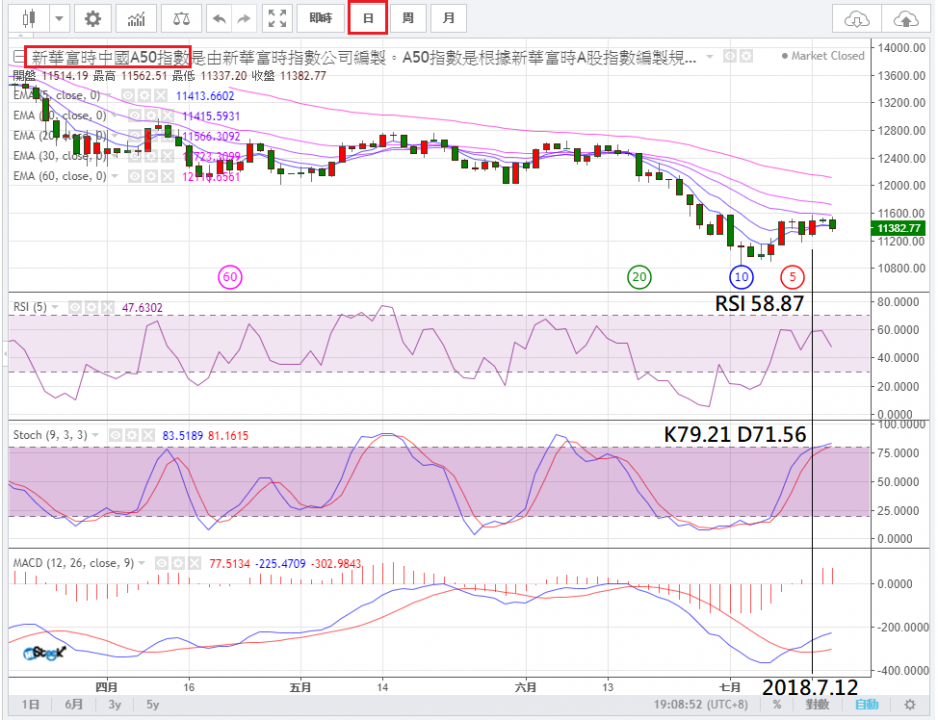This screenshot has height=720, width=938.
Task: Click the RSI value 47.6302
Action: (x=142, y=308)
